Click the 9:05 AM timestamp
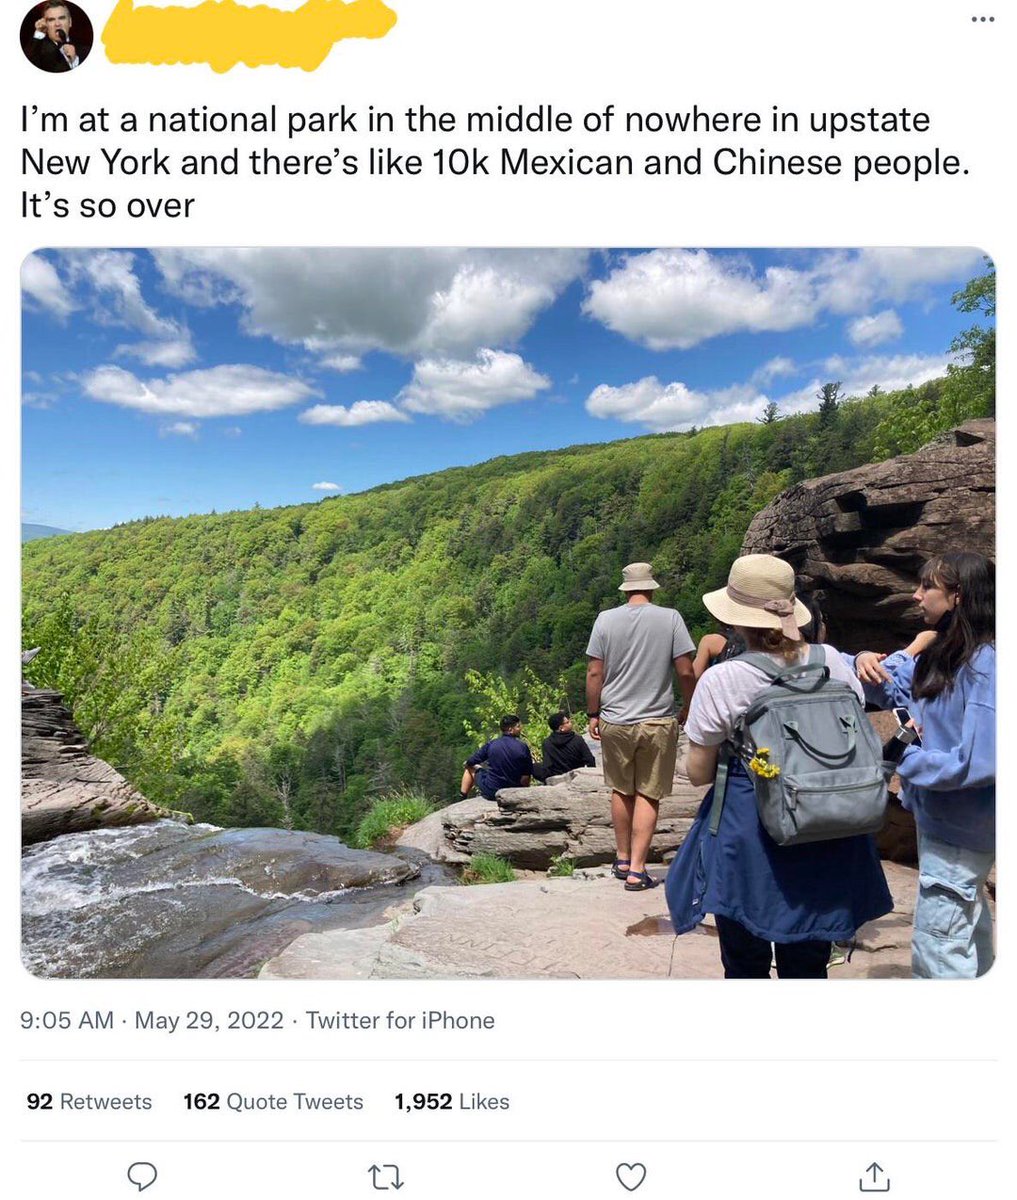This screenshot has height=1200, width=1017. click(x=67, y=1020)
